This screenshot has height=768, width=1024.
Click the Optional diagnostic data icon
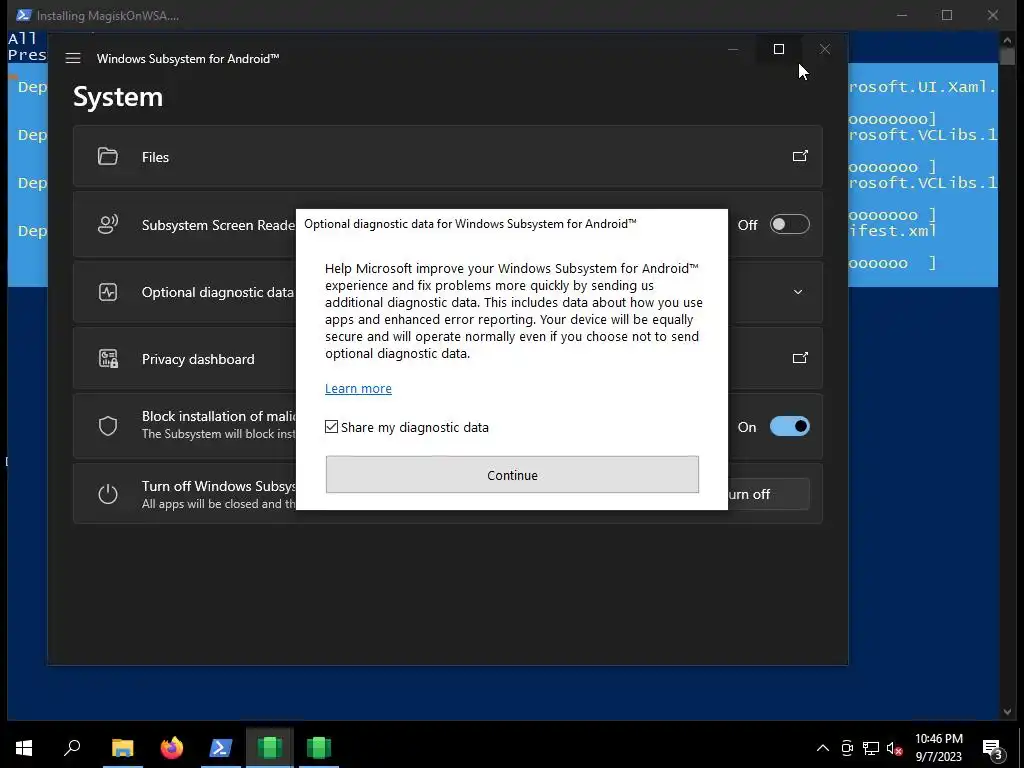pyautogui.click(x=108, y=292)
